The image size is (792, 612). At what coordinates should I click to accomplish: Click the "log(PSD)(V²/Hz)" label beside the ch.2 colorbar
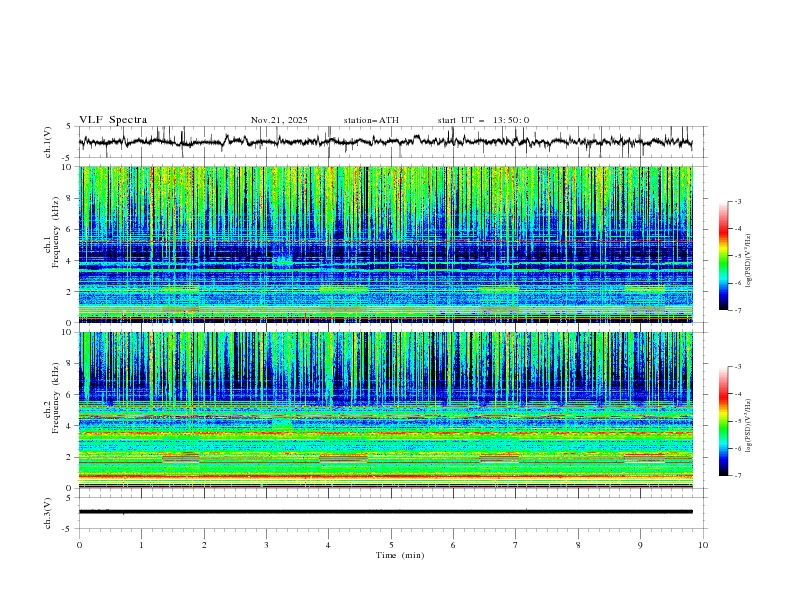(x=749, y=425)
